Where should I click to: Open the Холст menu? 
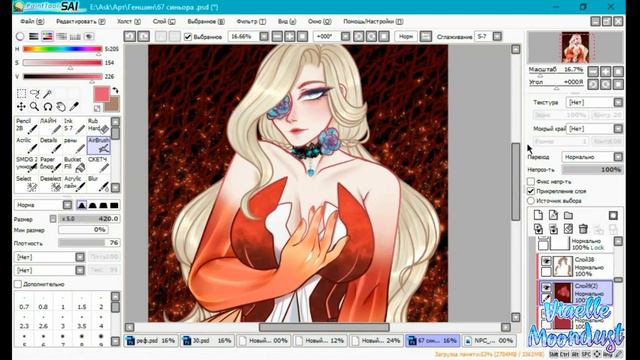click(129, 22)
